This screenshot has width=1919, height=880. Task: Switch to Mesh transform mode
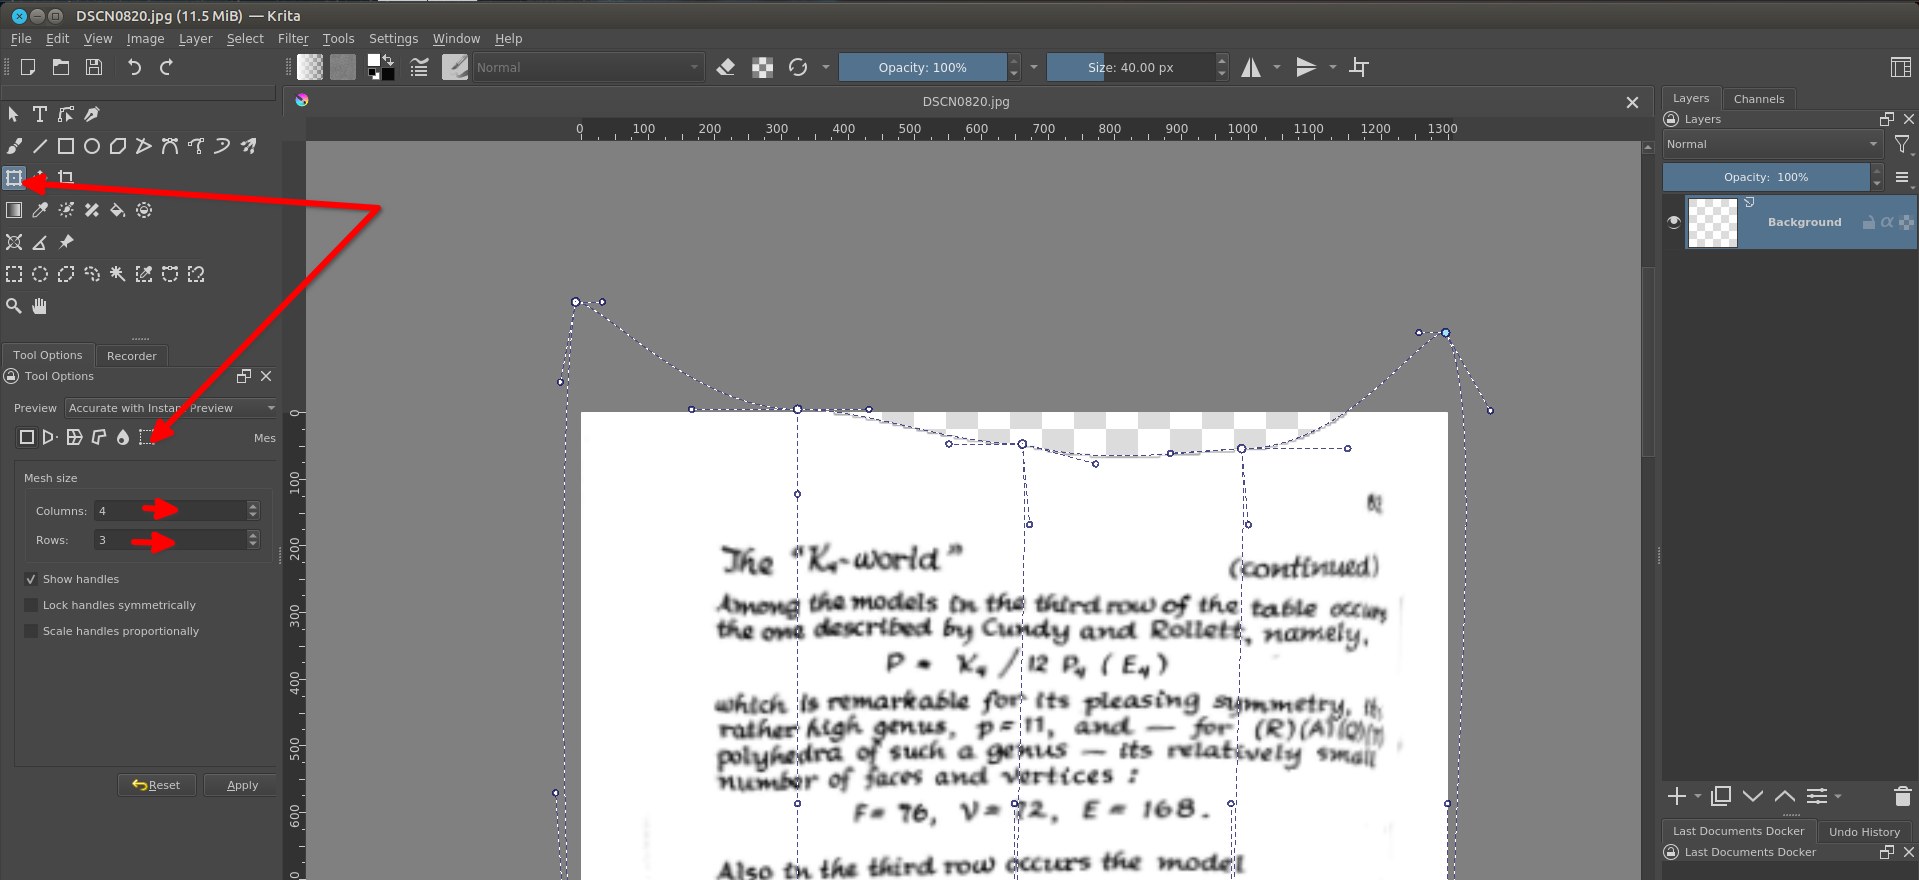146,437
